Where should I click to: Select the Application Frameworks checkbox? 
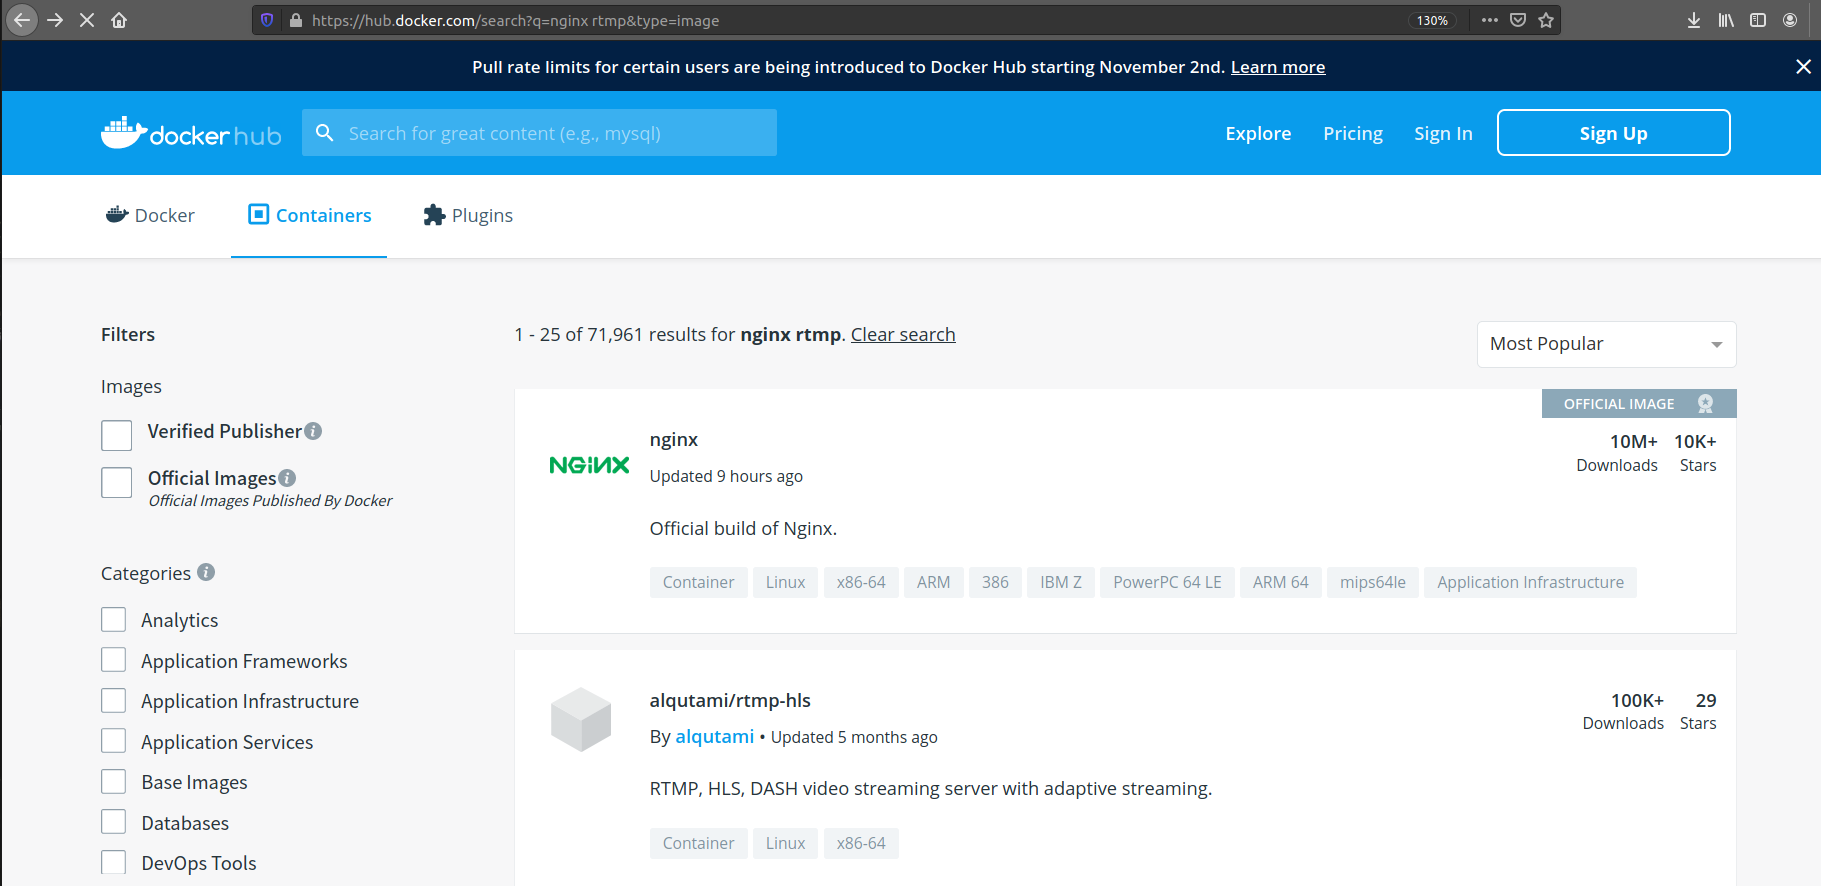(x=114, y=660)
